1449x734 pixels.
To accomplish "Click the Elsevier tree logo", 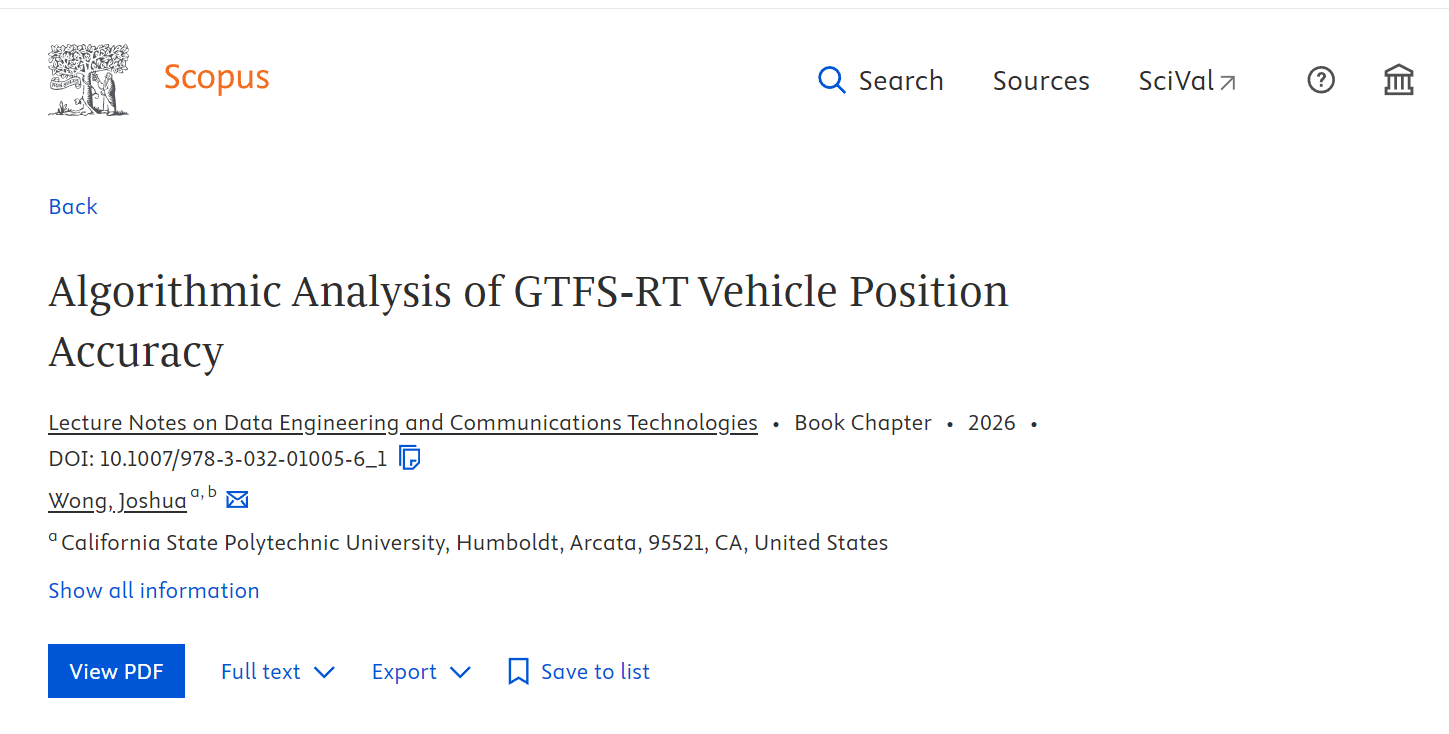I will tap(88, 79).
